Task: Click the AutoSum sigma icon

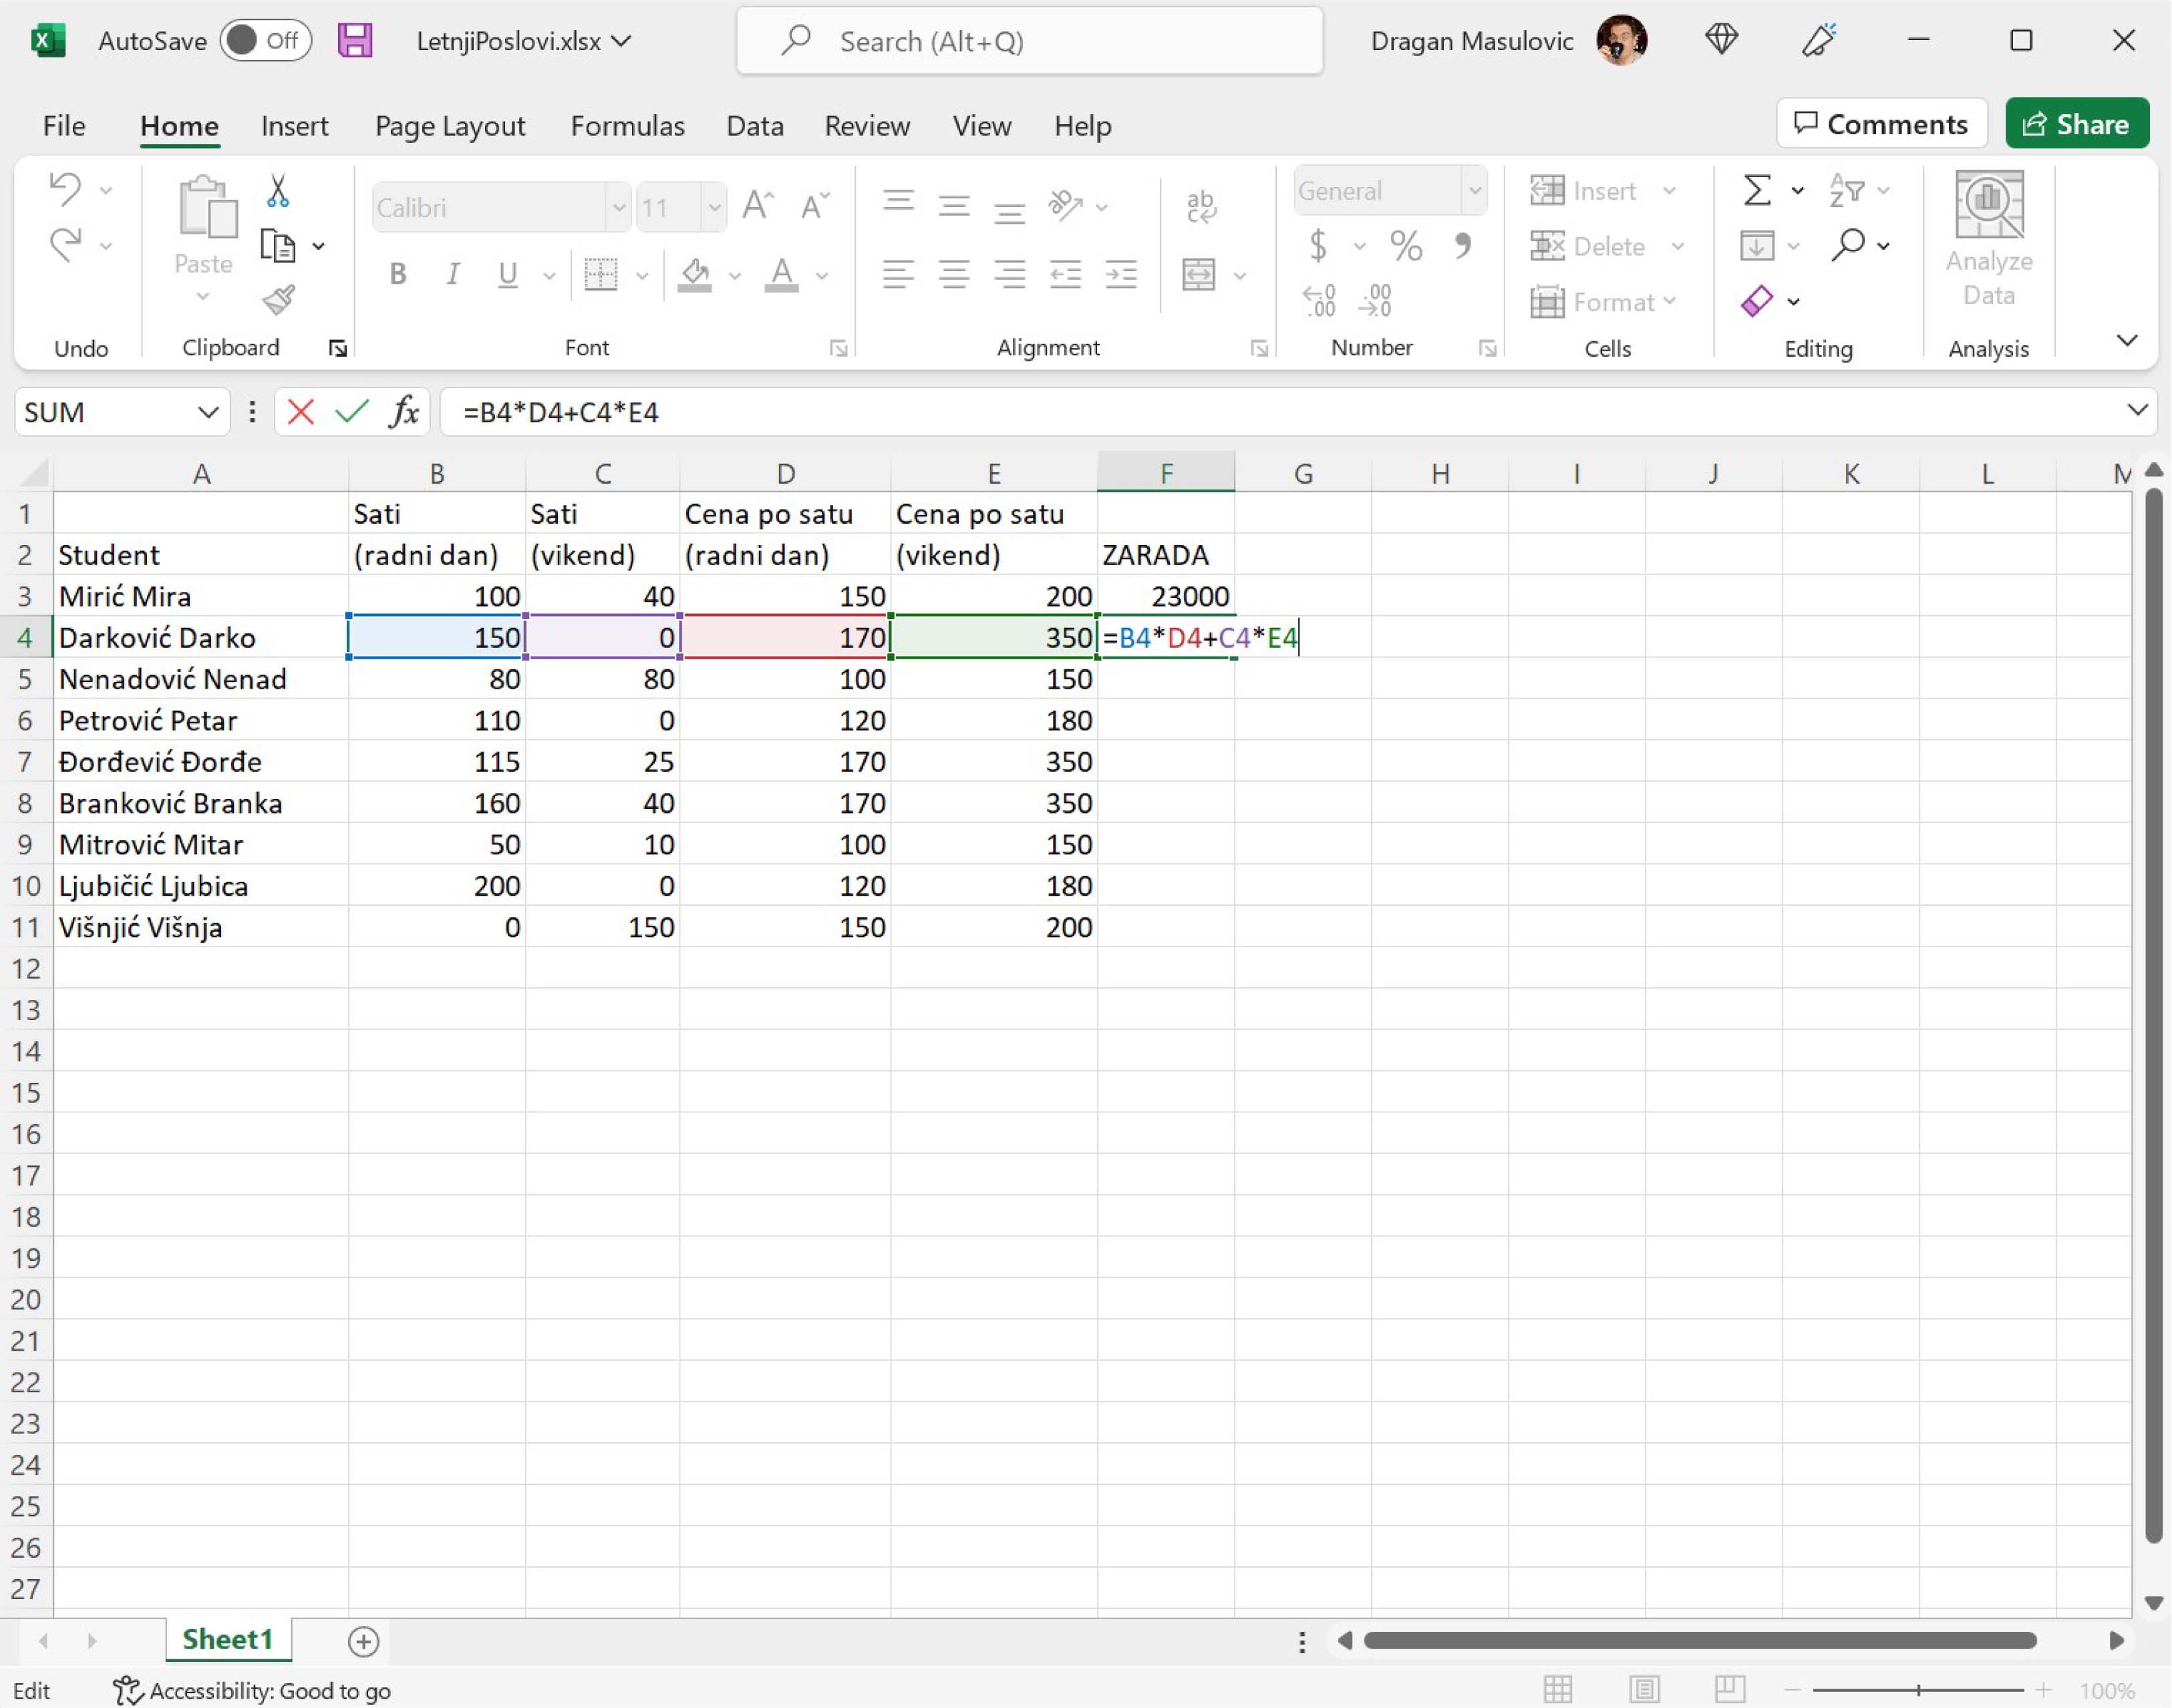Action: [1757, 190]
